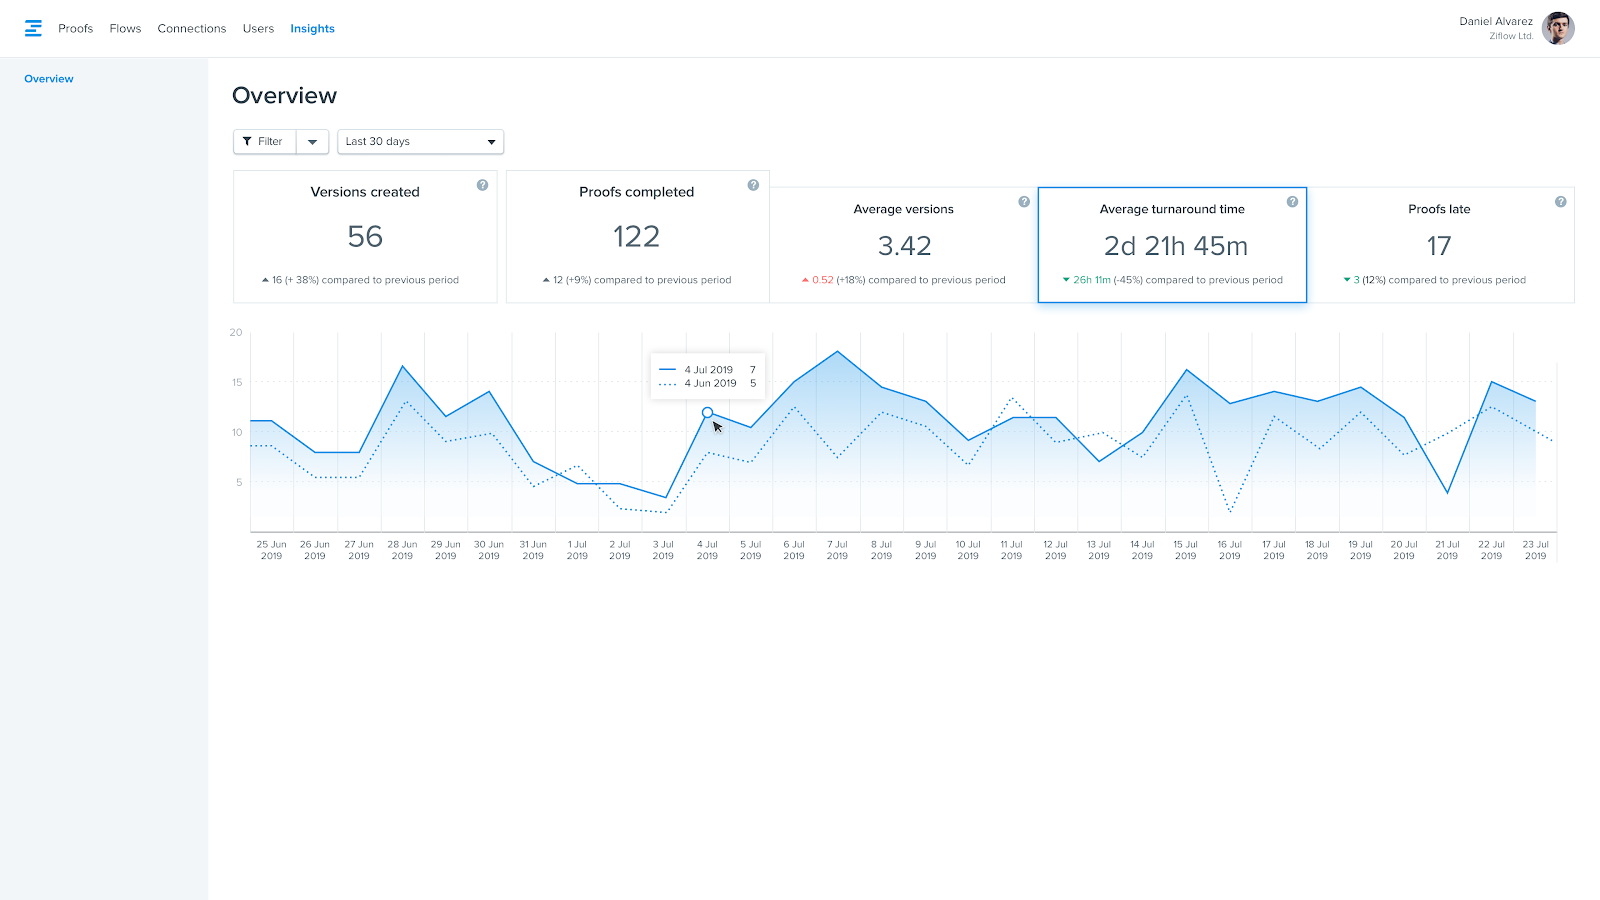
Task: Open the Last 30 days dropdown
Action: 420,142
